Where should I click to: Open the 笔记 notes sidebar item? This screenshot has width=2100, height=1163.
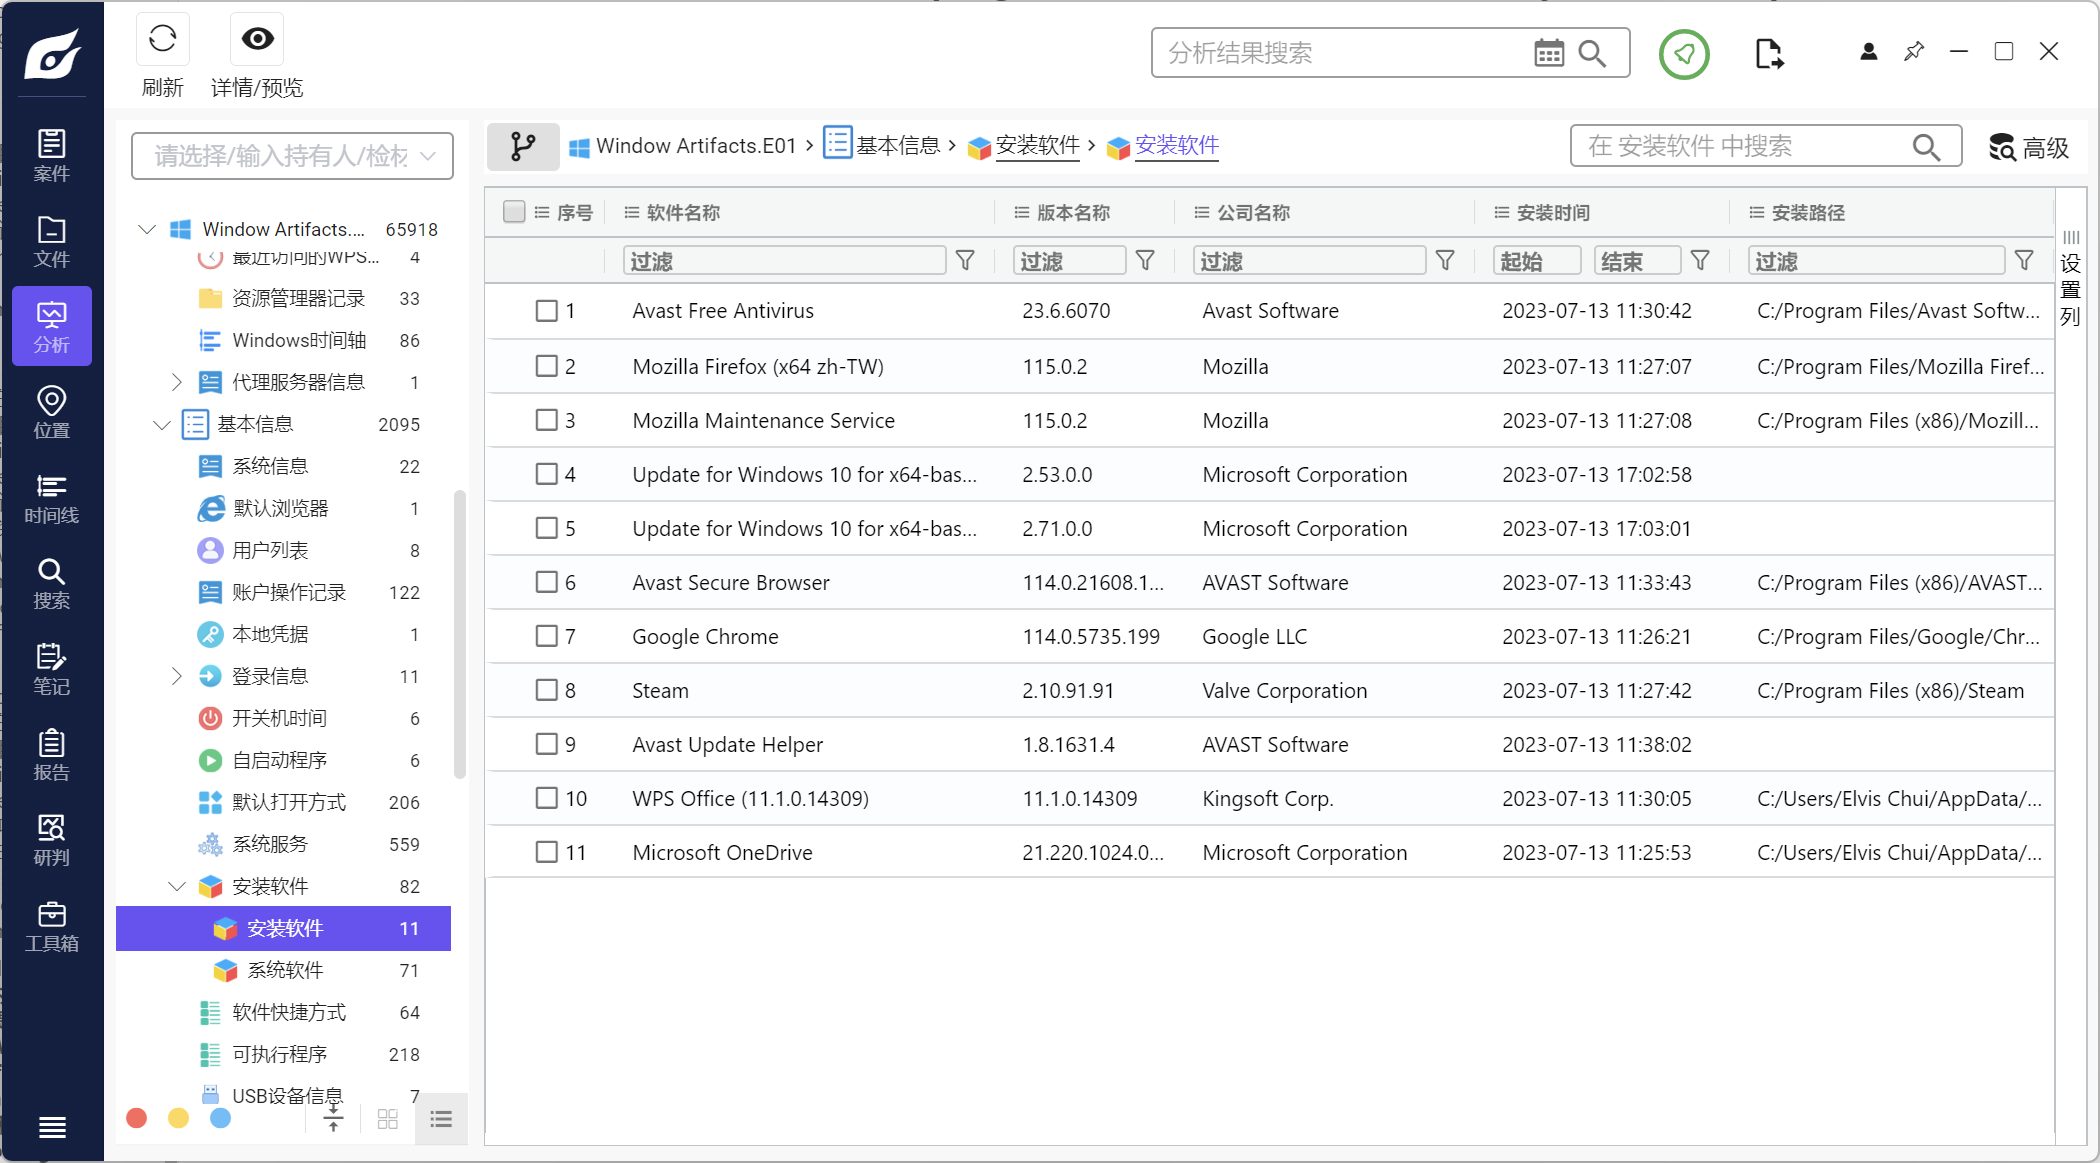point(52,669)
